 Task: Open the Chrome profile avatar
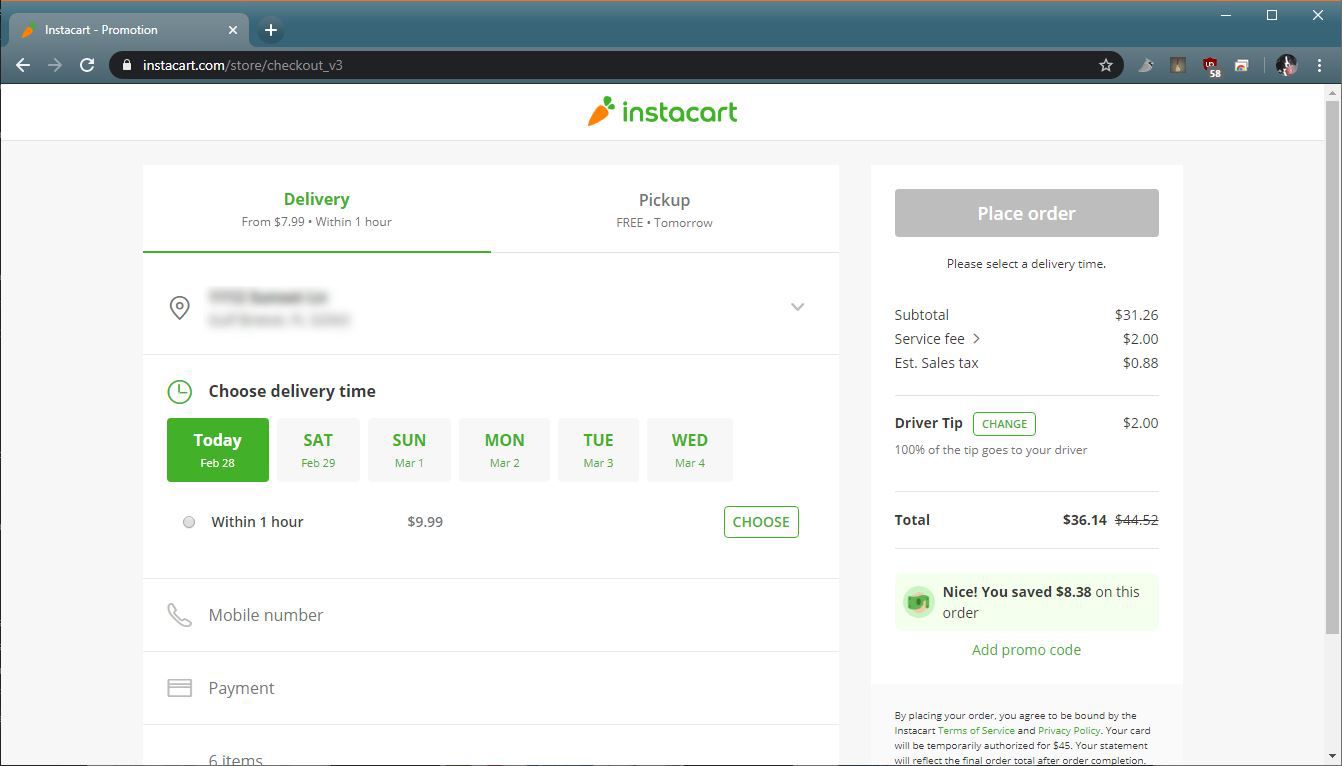[1286, 65]
